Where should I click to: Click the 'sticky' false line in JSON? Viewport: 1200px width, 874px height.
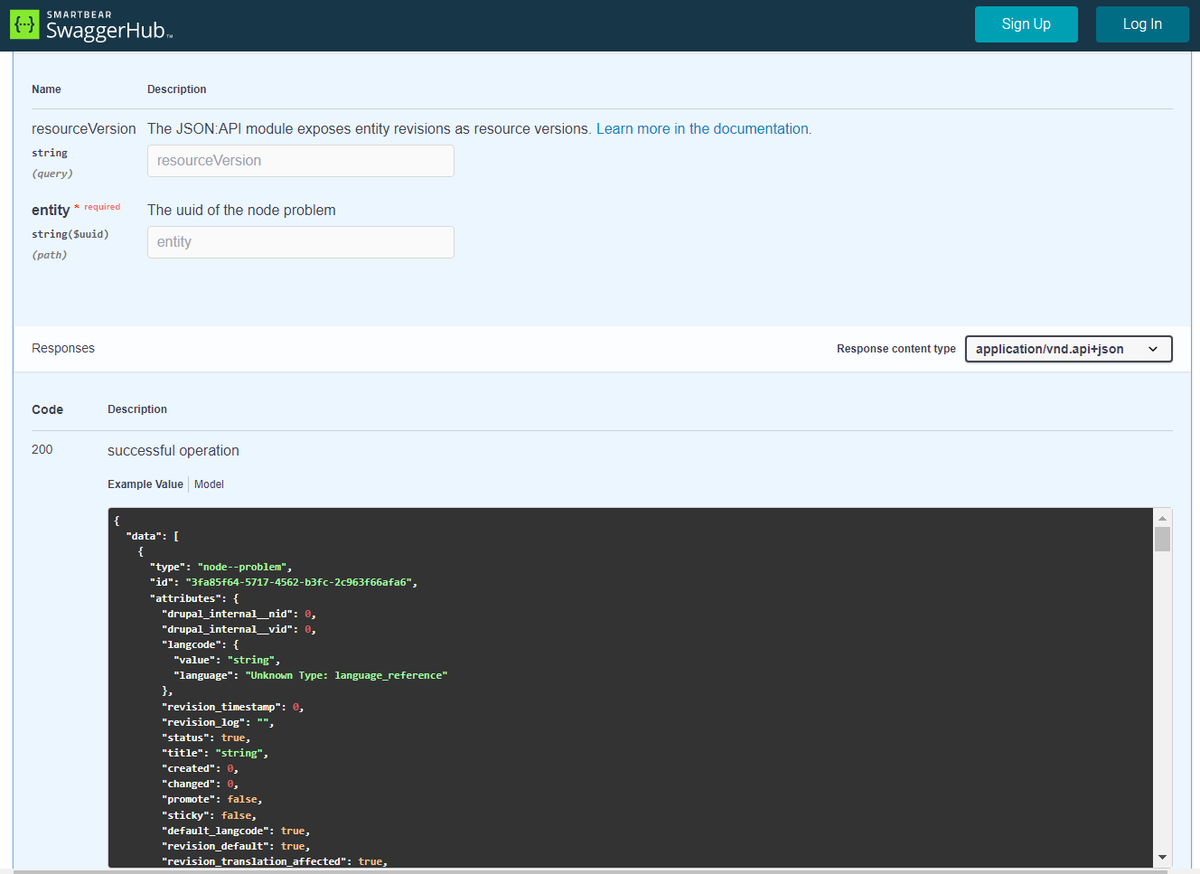point(209,815)
